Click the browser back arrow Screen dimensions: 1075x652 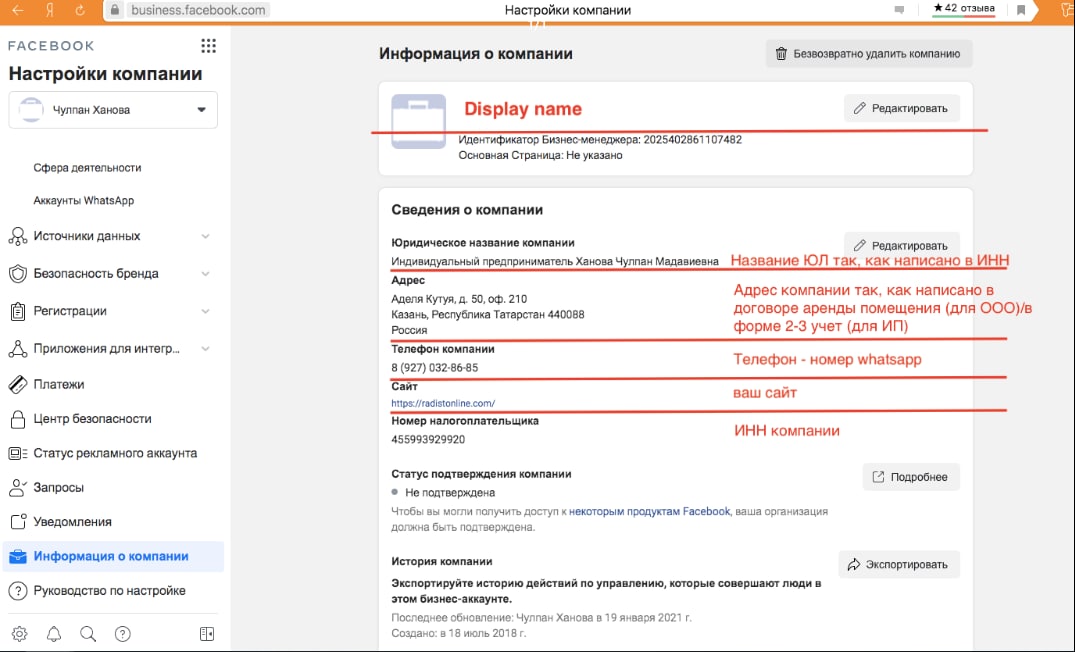pos(17,10)
